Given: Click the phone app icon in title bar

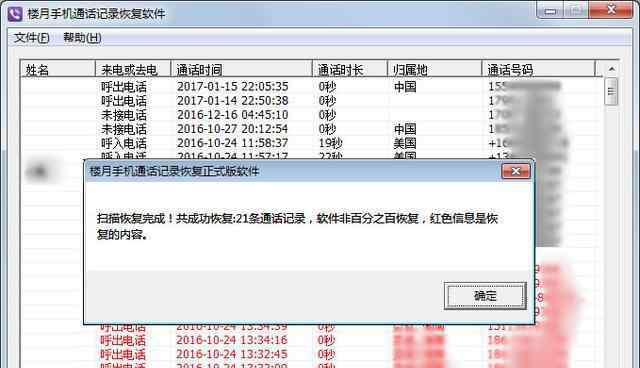Looking at the screenshot, I should (15, 14).
